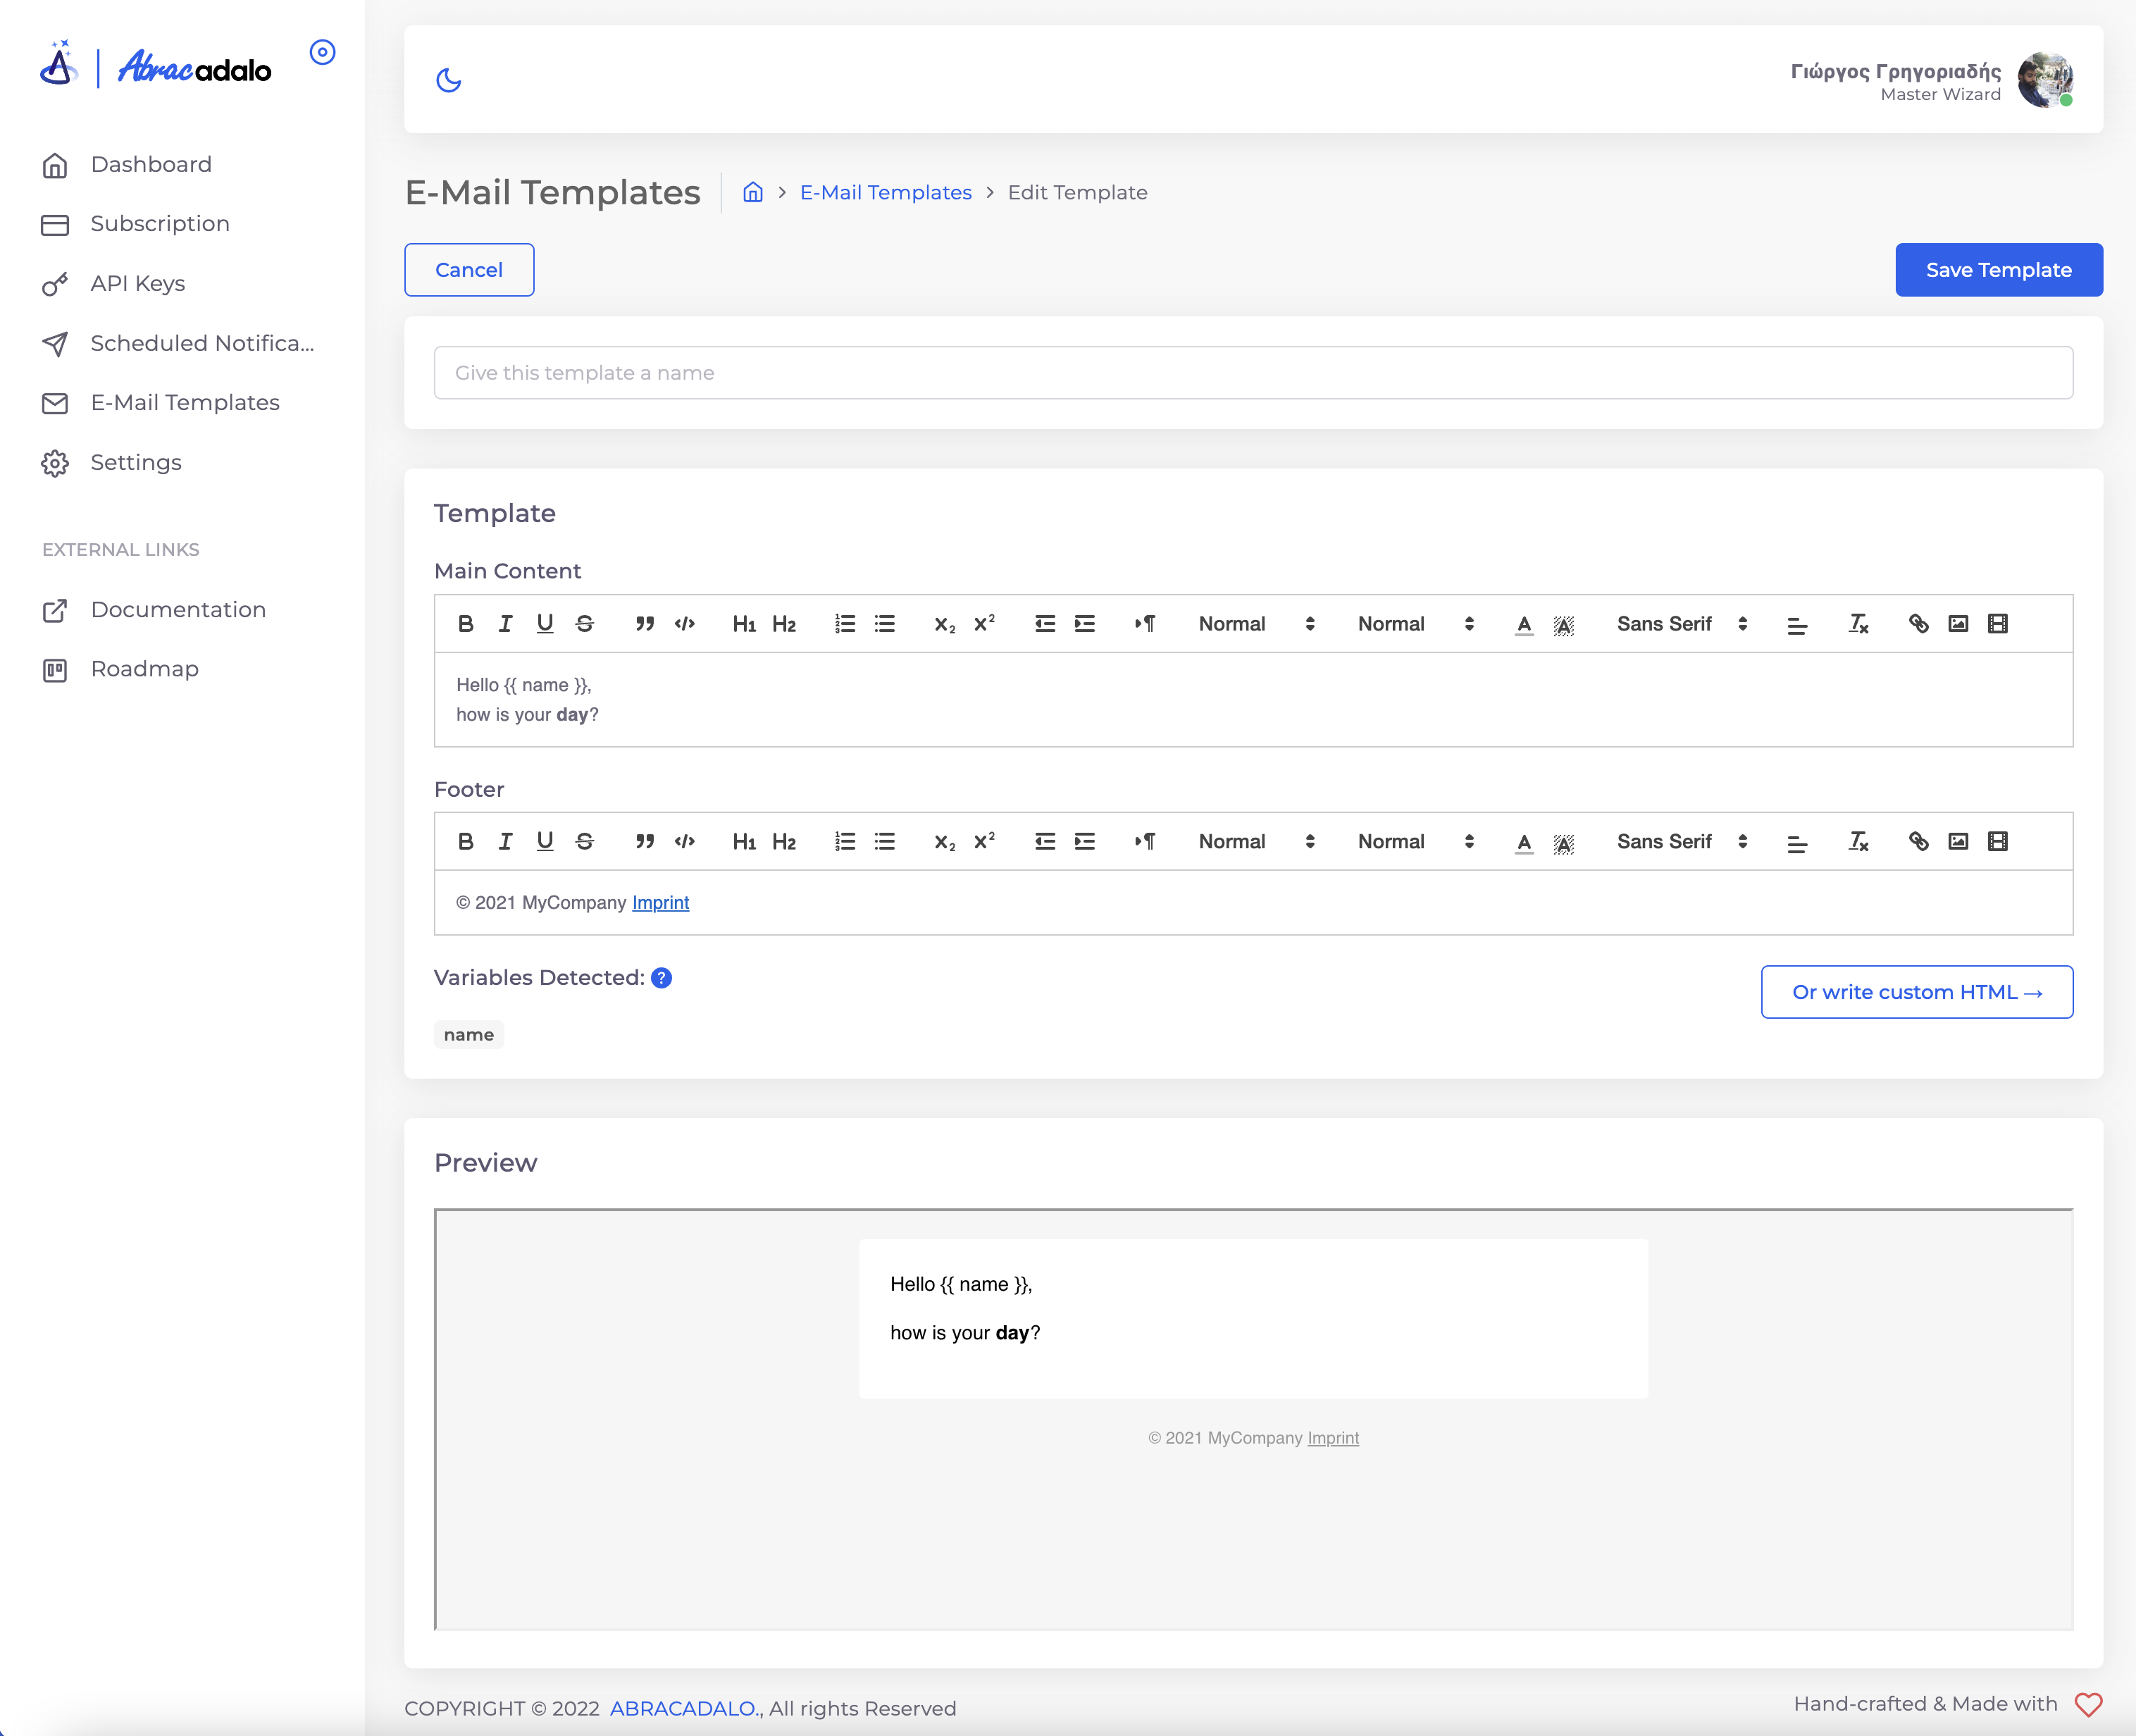Go to Dashboard in sidebar

point(127,165)
